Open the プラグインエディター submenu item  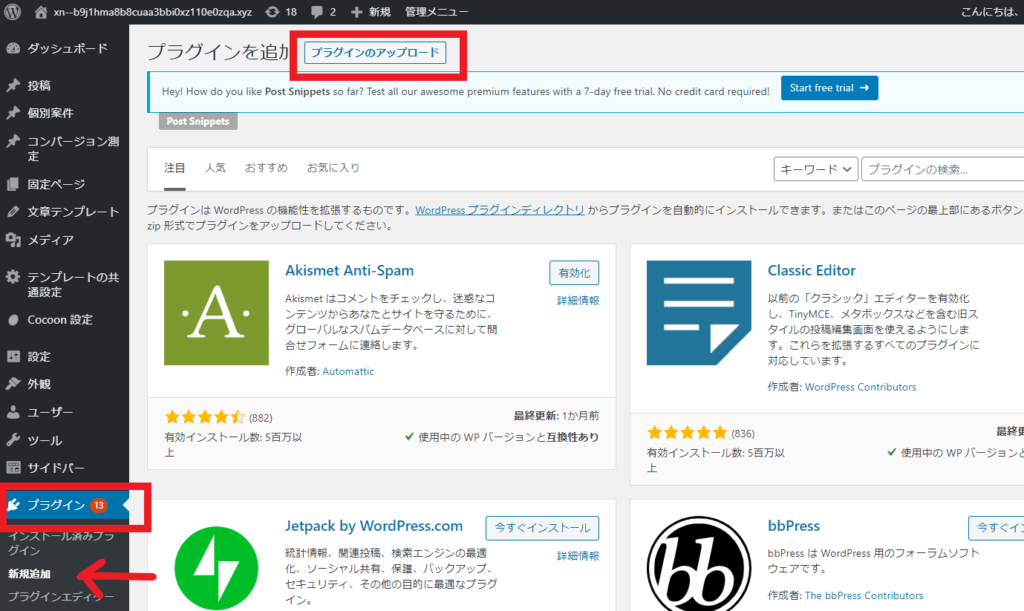click(61, 597)
